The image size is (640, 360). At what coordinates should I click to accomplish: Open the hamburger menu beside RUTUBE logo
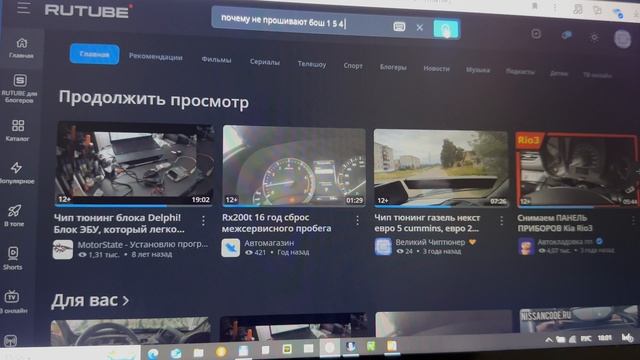point(24,7)
